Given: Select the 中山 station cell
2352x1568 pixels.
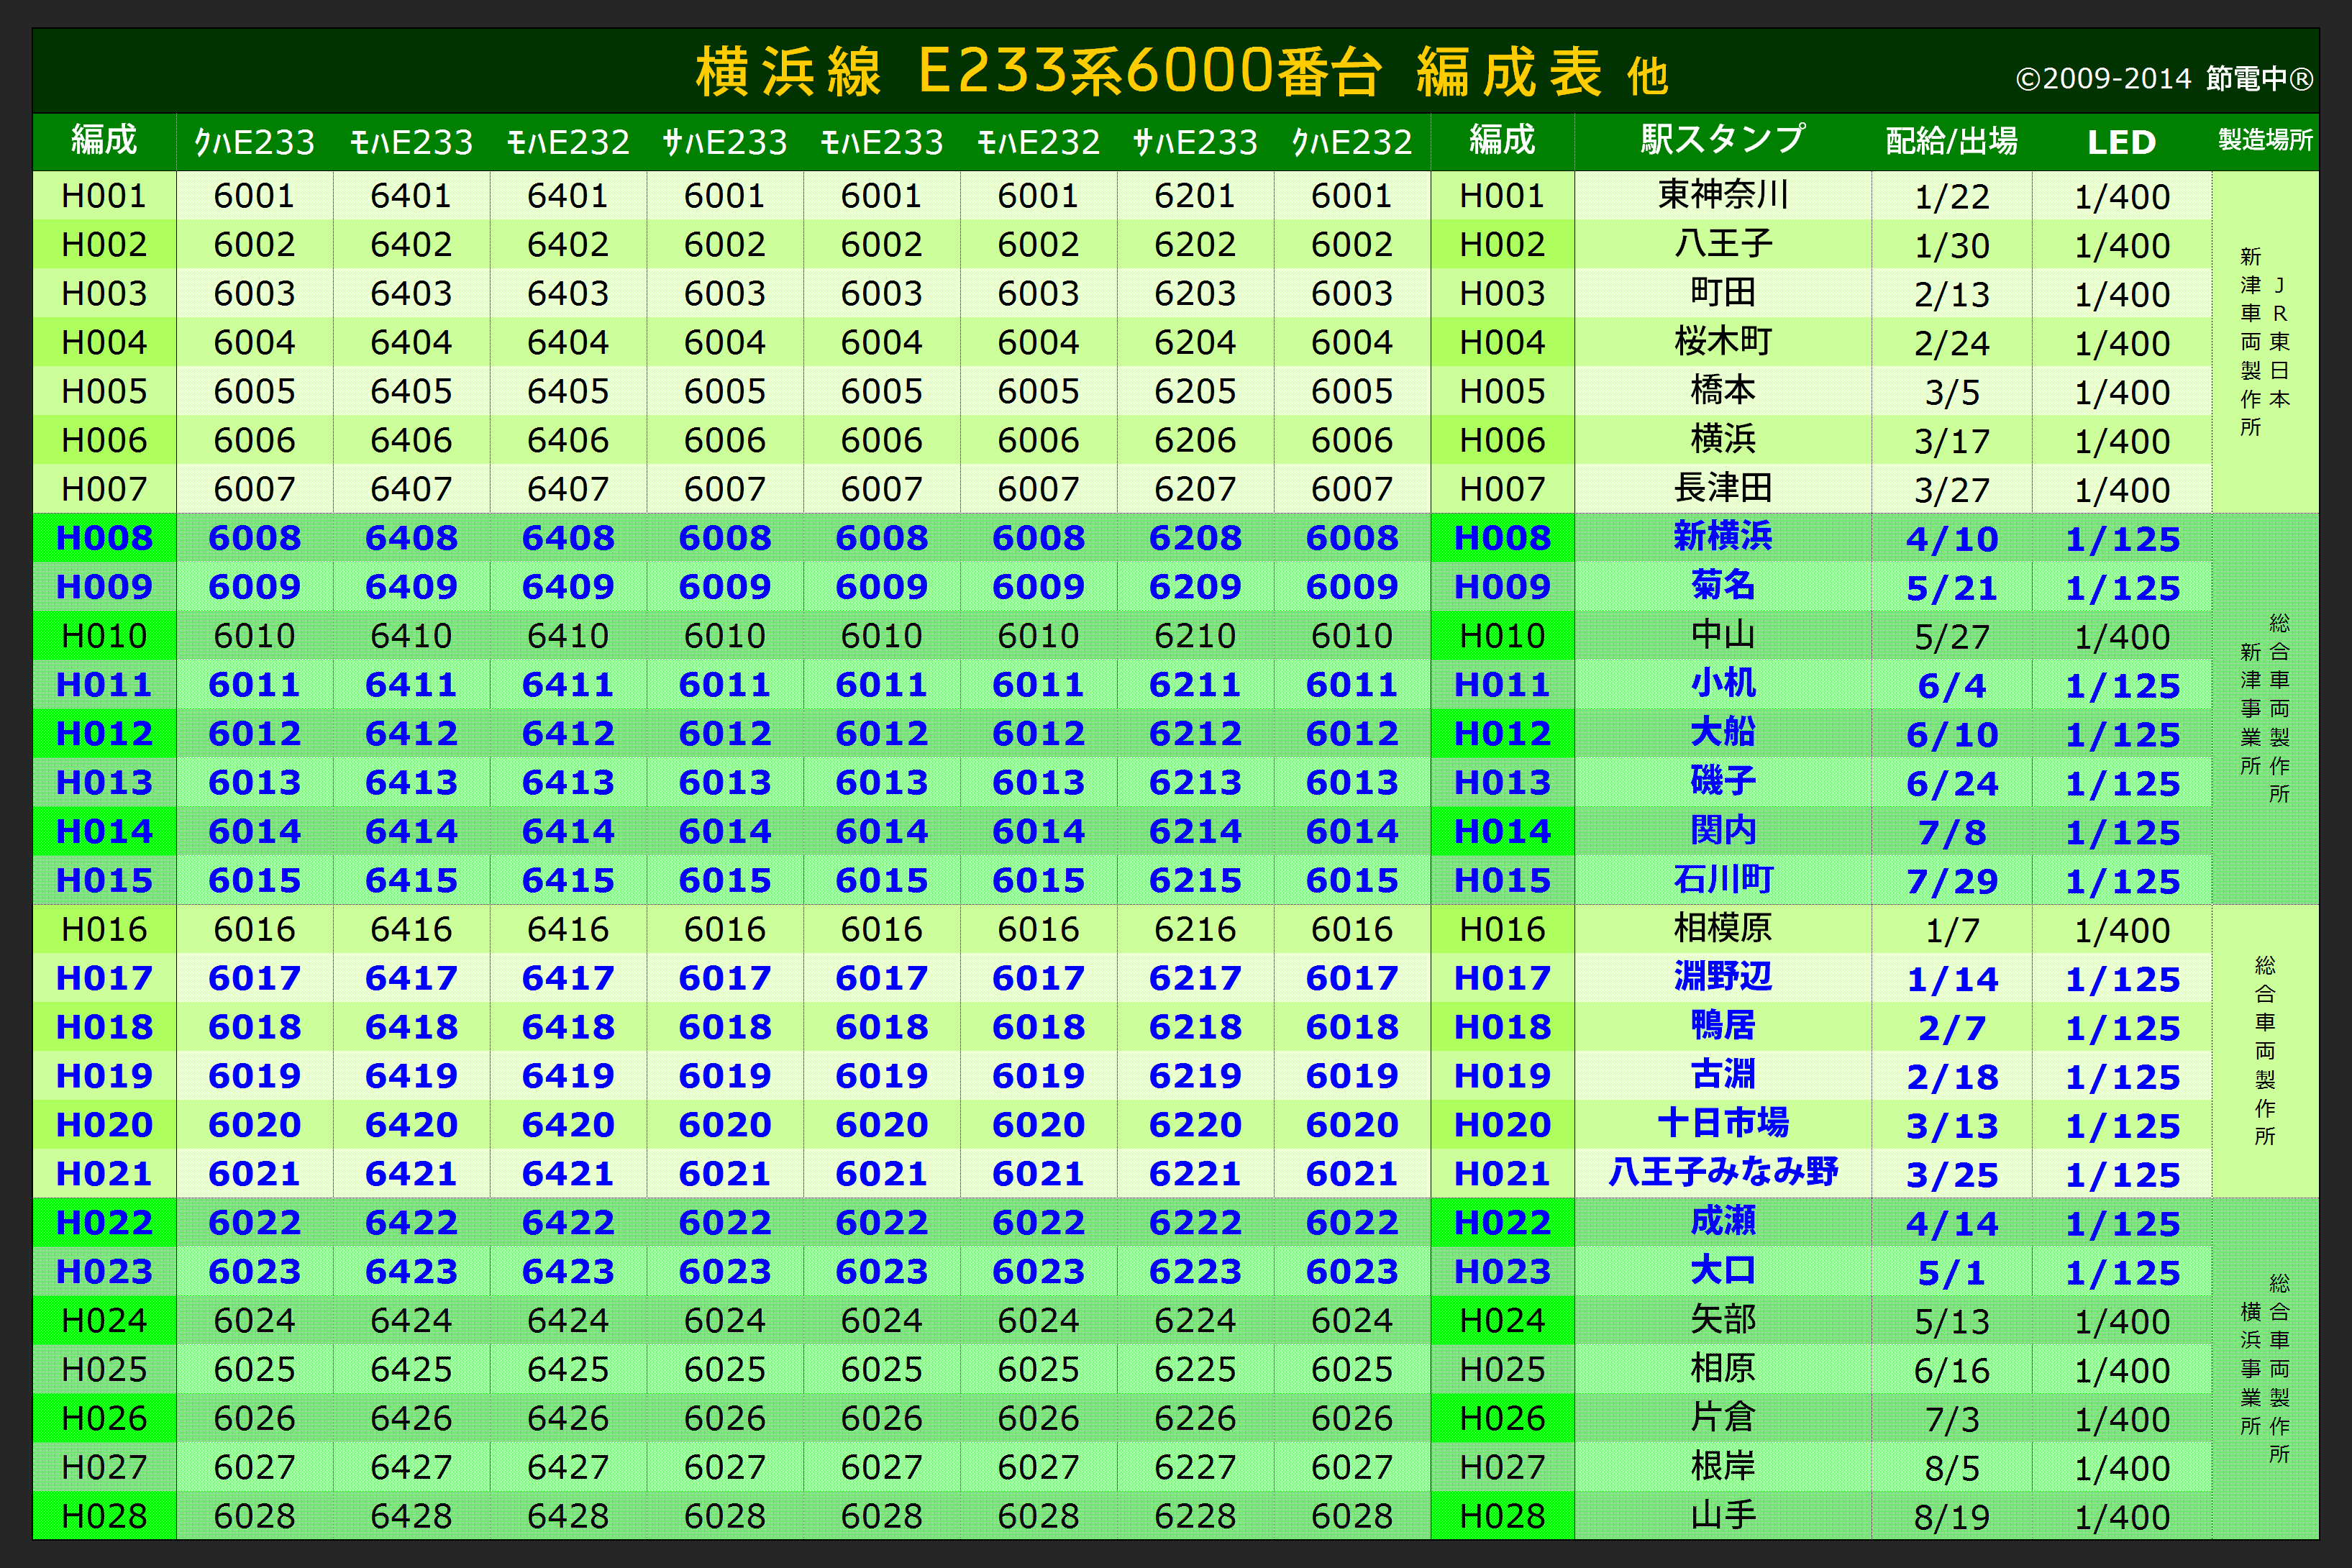Looking at the screenshot, I should (1722, 635).
